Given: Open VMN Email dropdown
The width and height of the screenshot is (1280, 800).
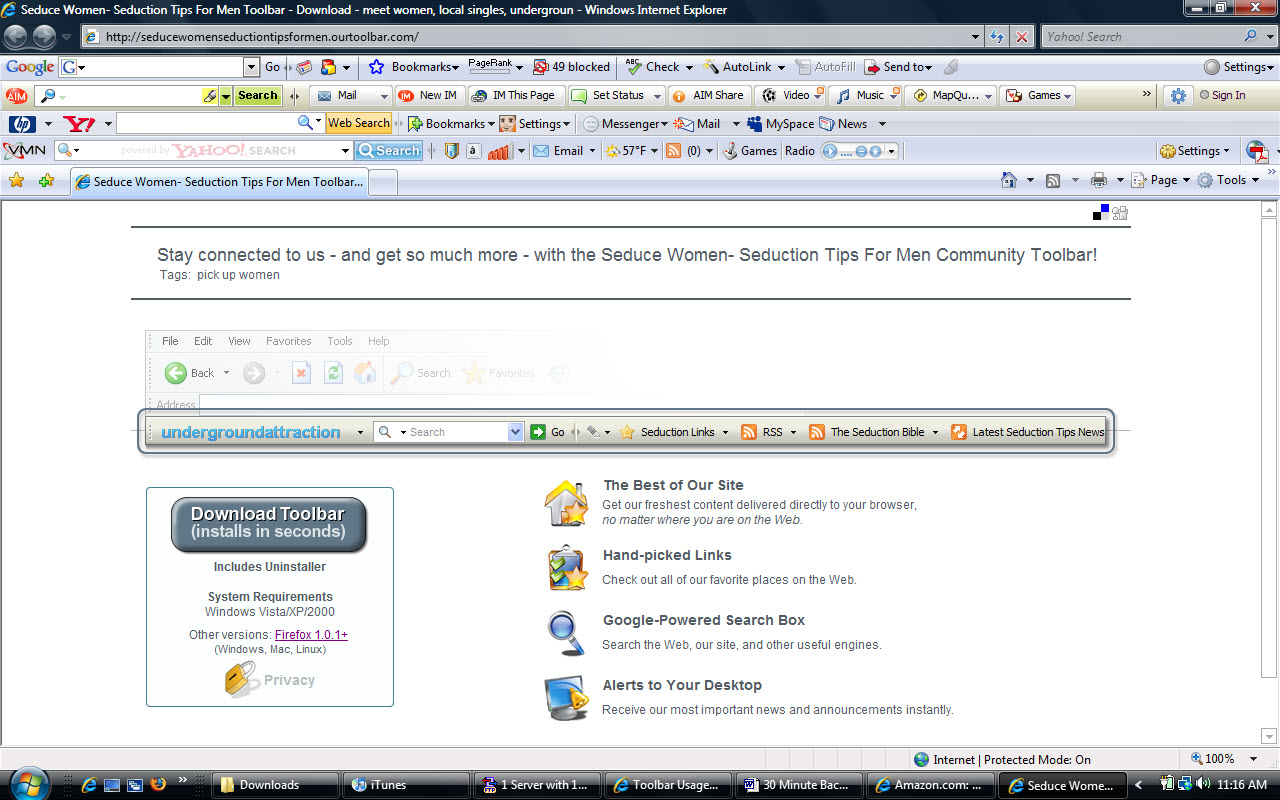Looking at the screenshot, I should 592,151.
